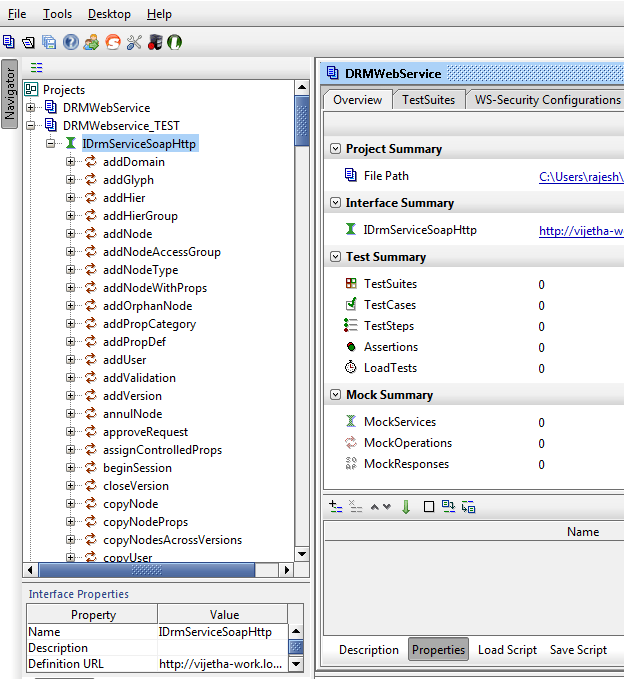Click the clear properties square icon
The image size is (624, 679).
[x=429, y=507]
